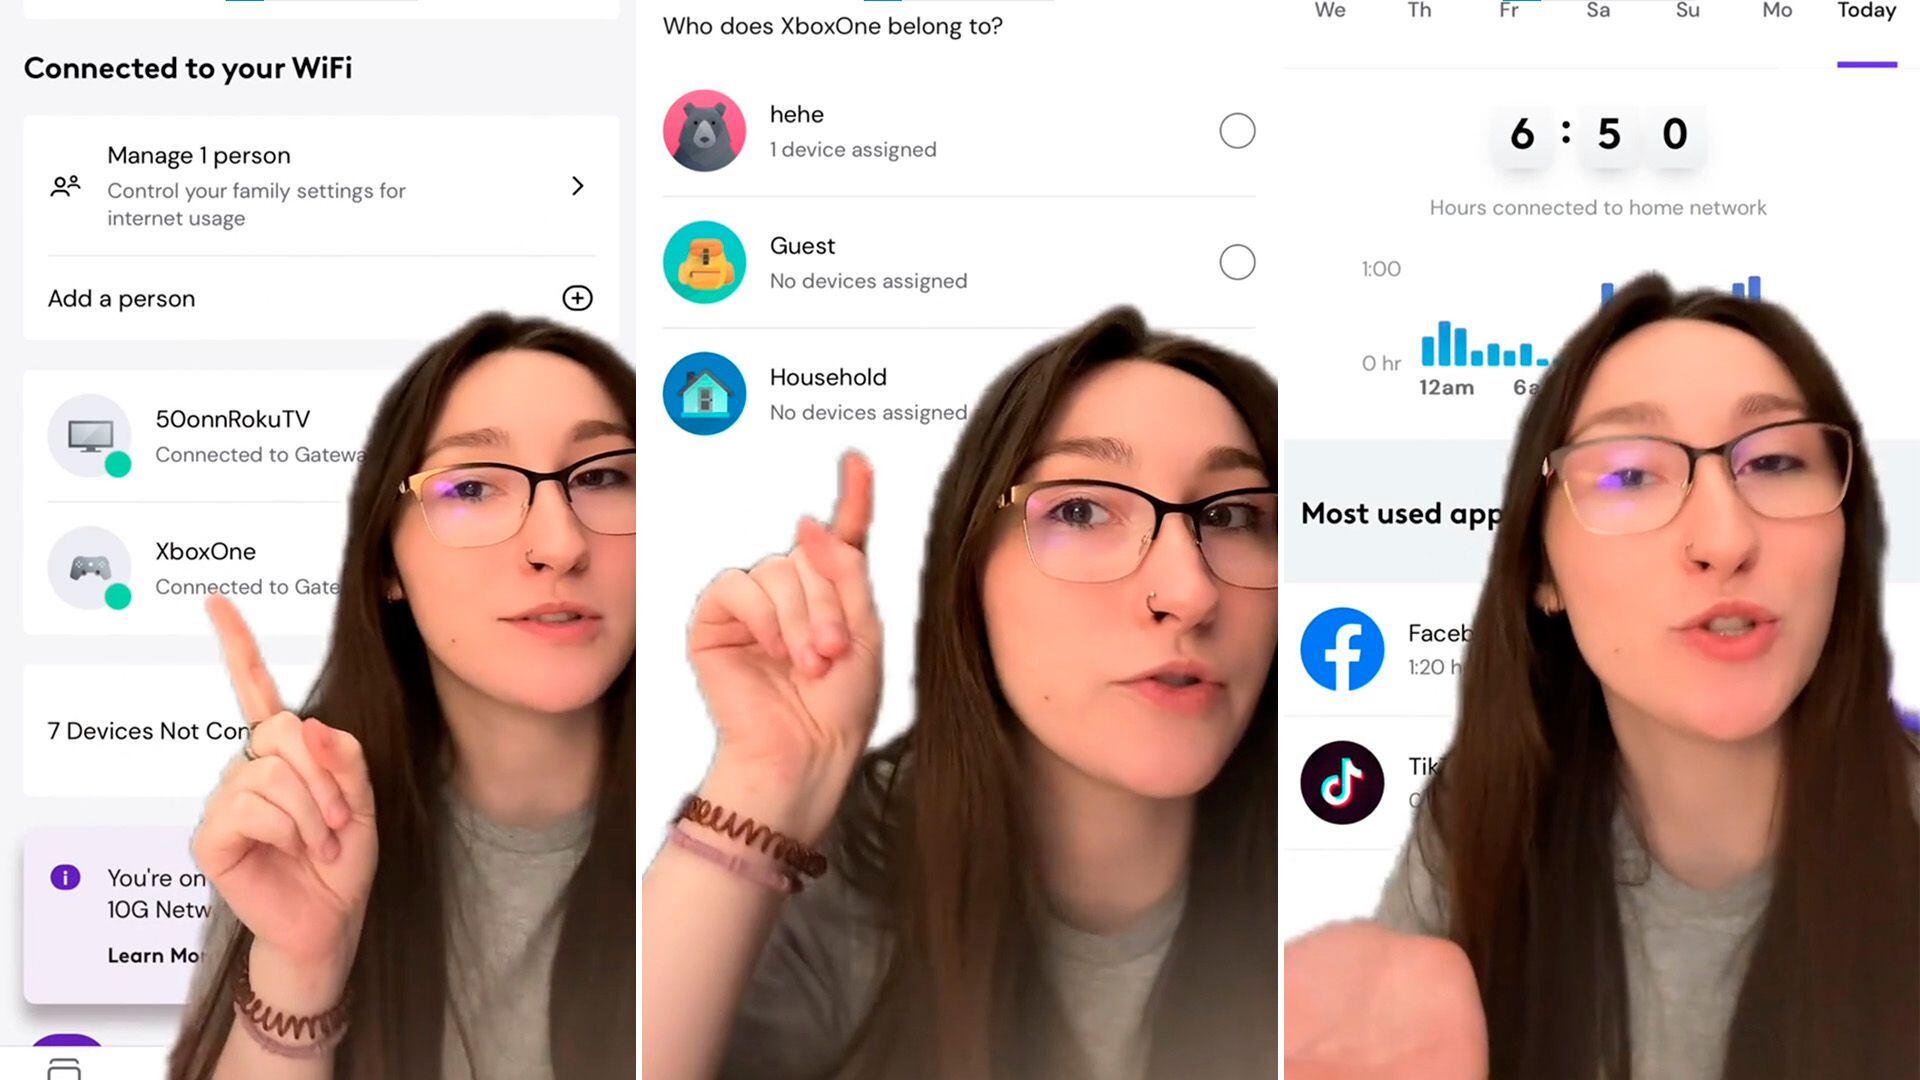Viewport: 1920px width, 1080px height.
Task: Click the Household profile icon
Action: pos(703,393)
